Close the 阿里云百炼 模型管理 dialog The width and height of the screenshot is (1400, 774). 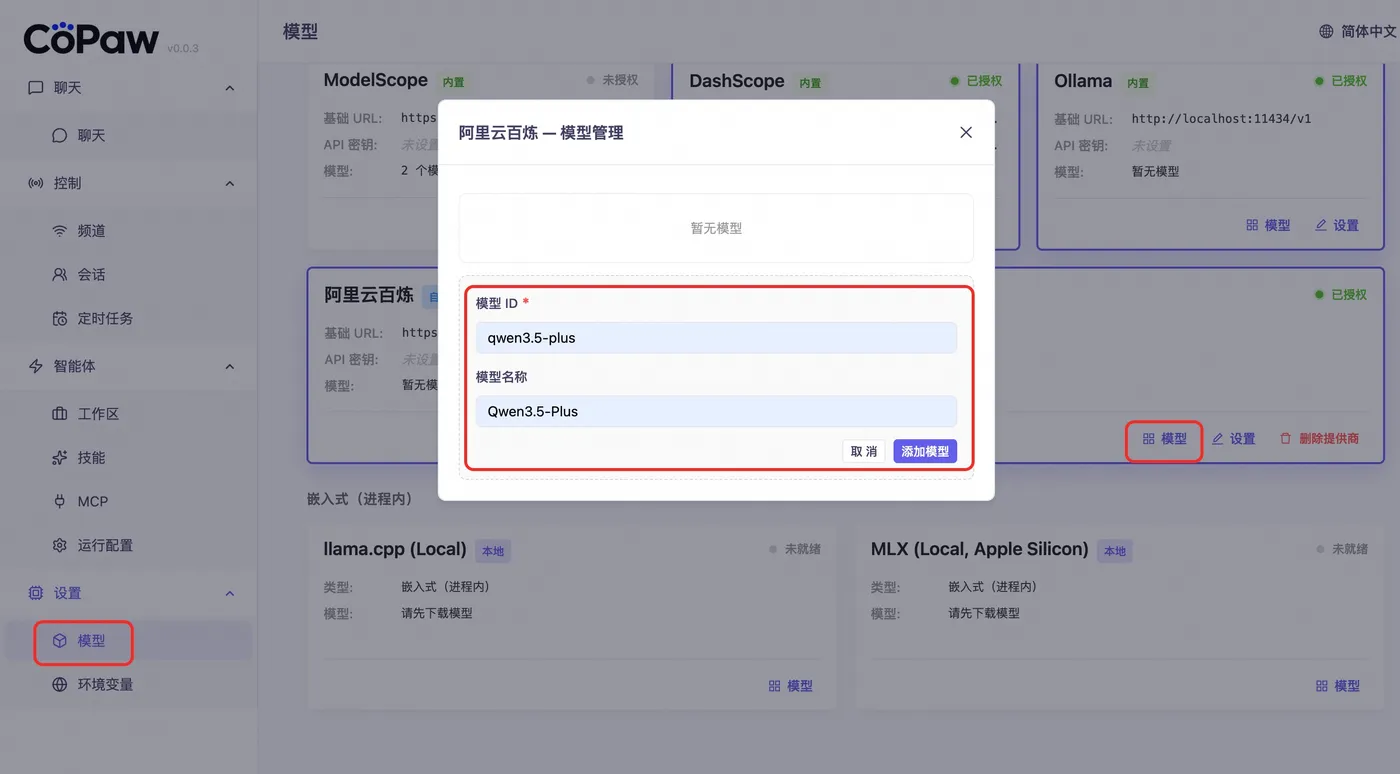coord(966,132)
